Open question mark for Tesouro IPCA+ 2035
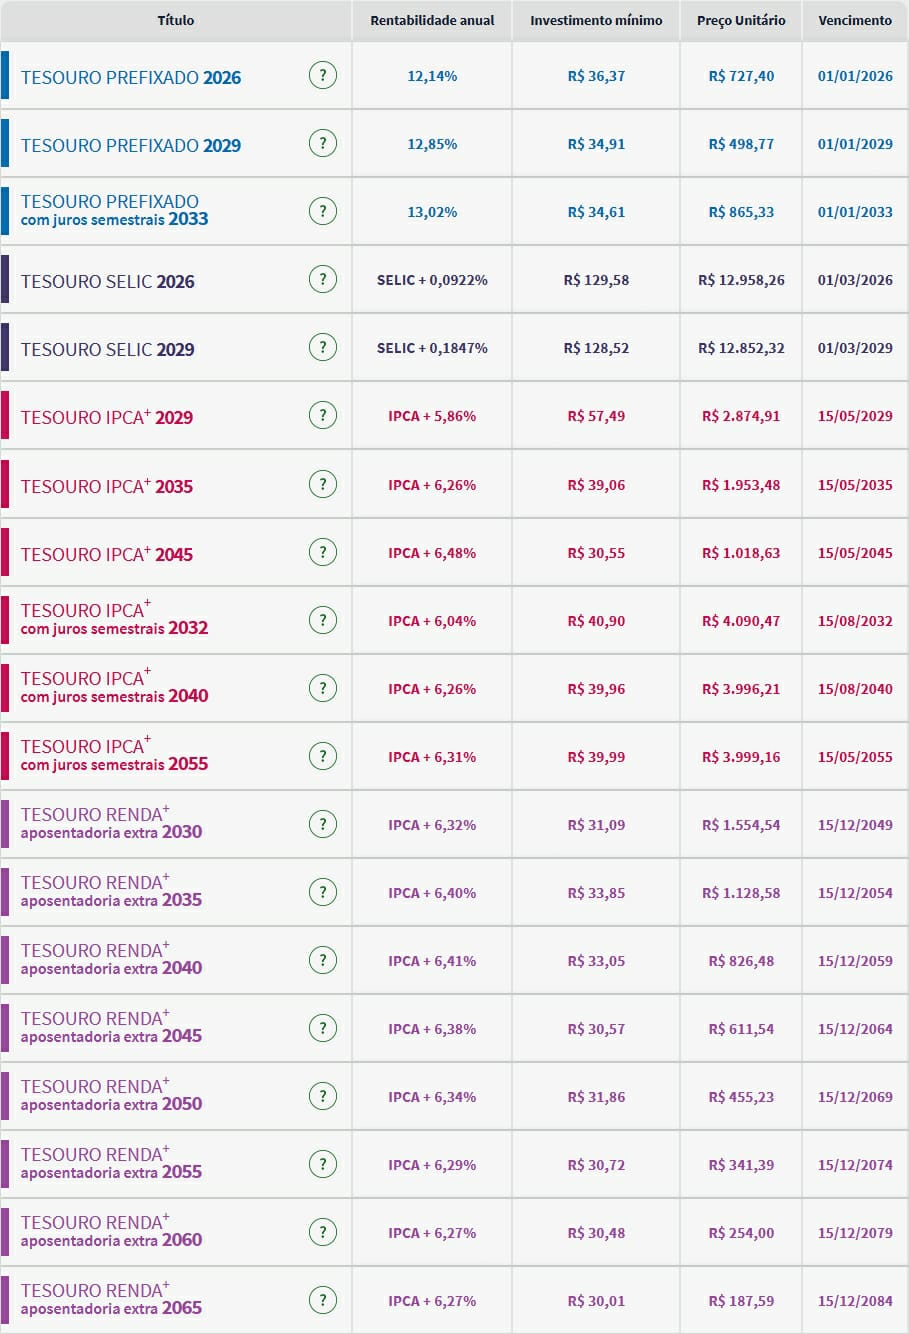This screenshot has height=1334, width=909. point(322,484)
